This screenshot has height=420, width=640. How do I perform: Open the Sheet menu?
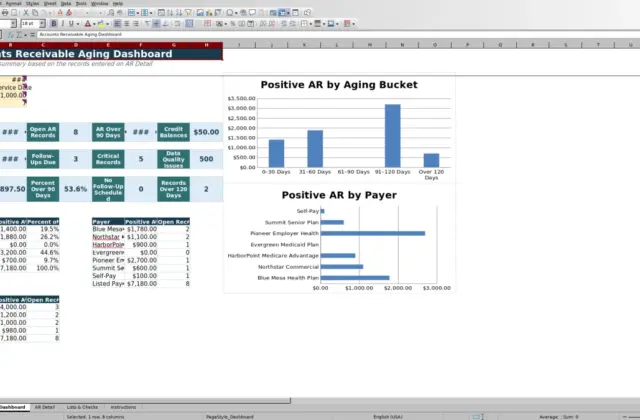point(50,3)
